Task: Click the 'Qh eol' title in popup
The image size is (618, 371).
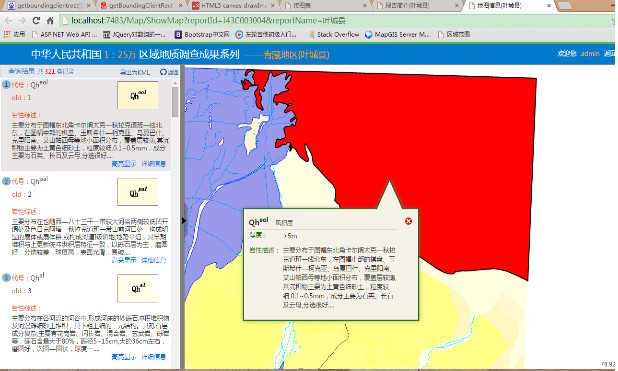Action: click(258, 222)
